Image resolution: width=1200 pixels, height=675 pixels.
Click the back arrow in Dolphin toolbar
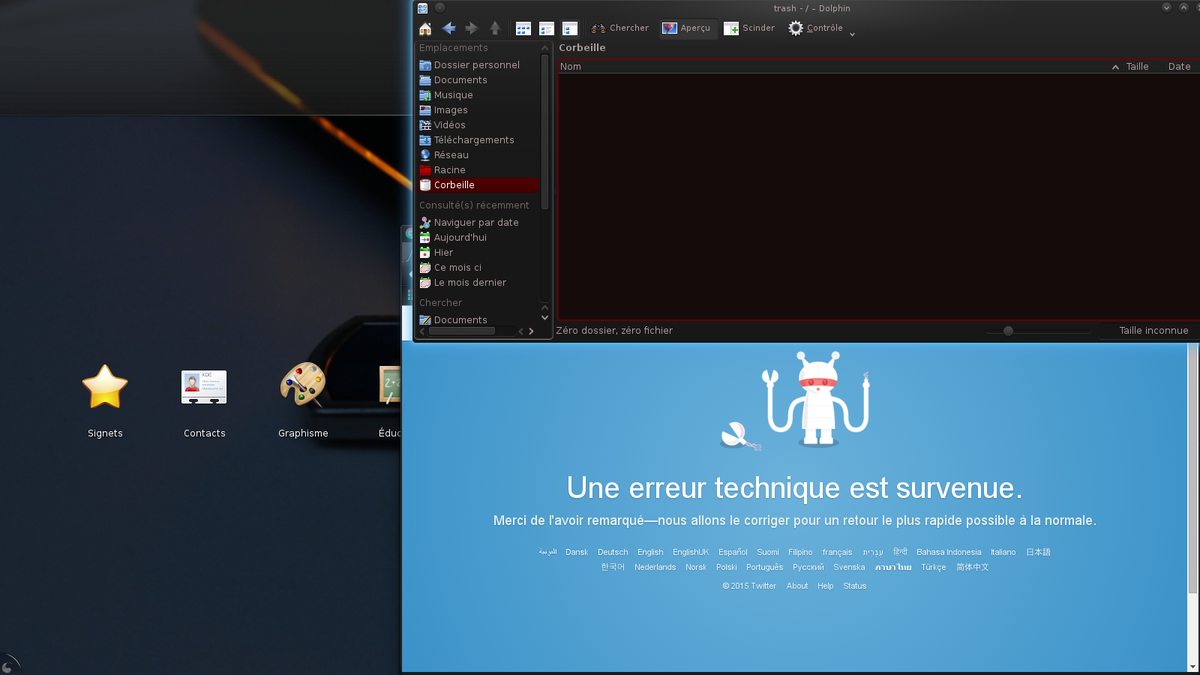pos(449,28)
